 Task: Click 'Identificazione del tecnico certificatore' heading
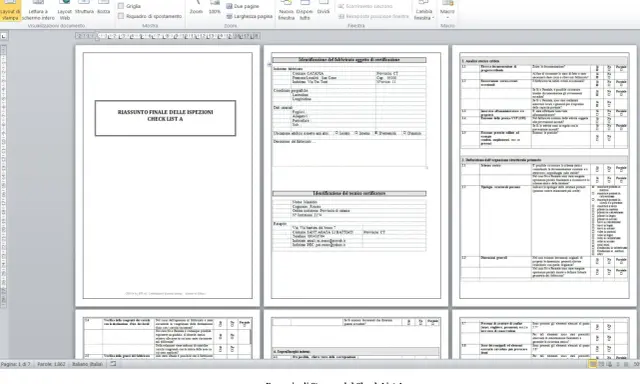349,193
